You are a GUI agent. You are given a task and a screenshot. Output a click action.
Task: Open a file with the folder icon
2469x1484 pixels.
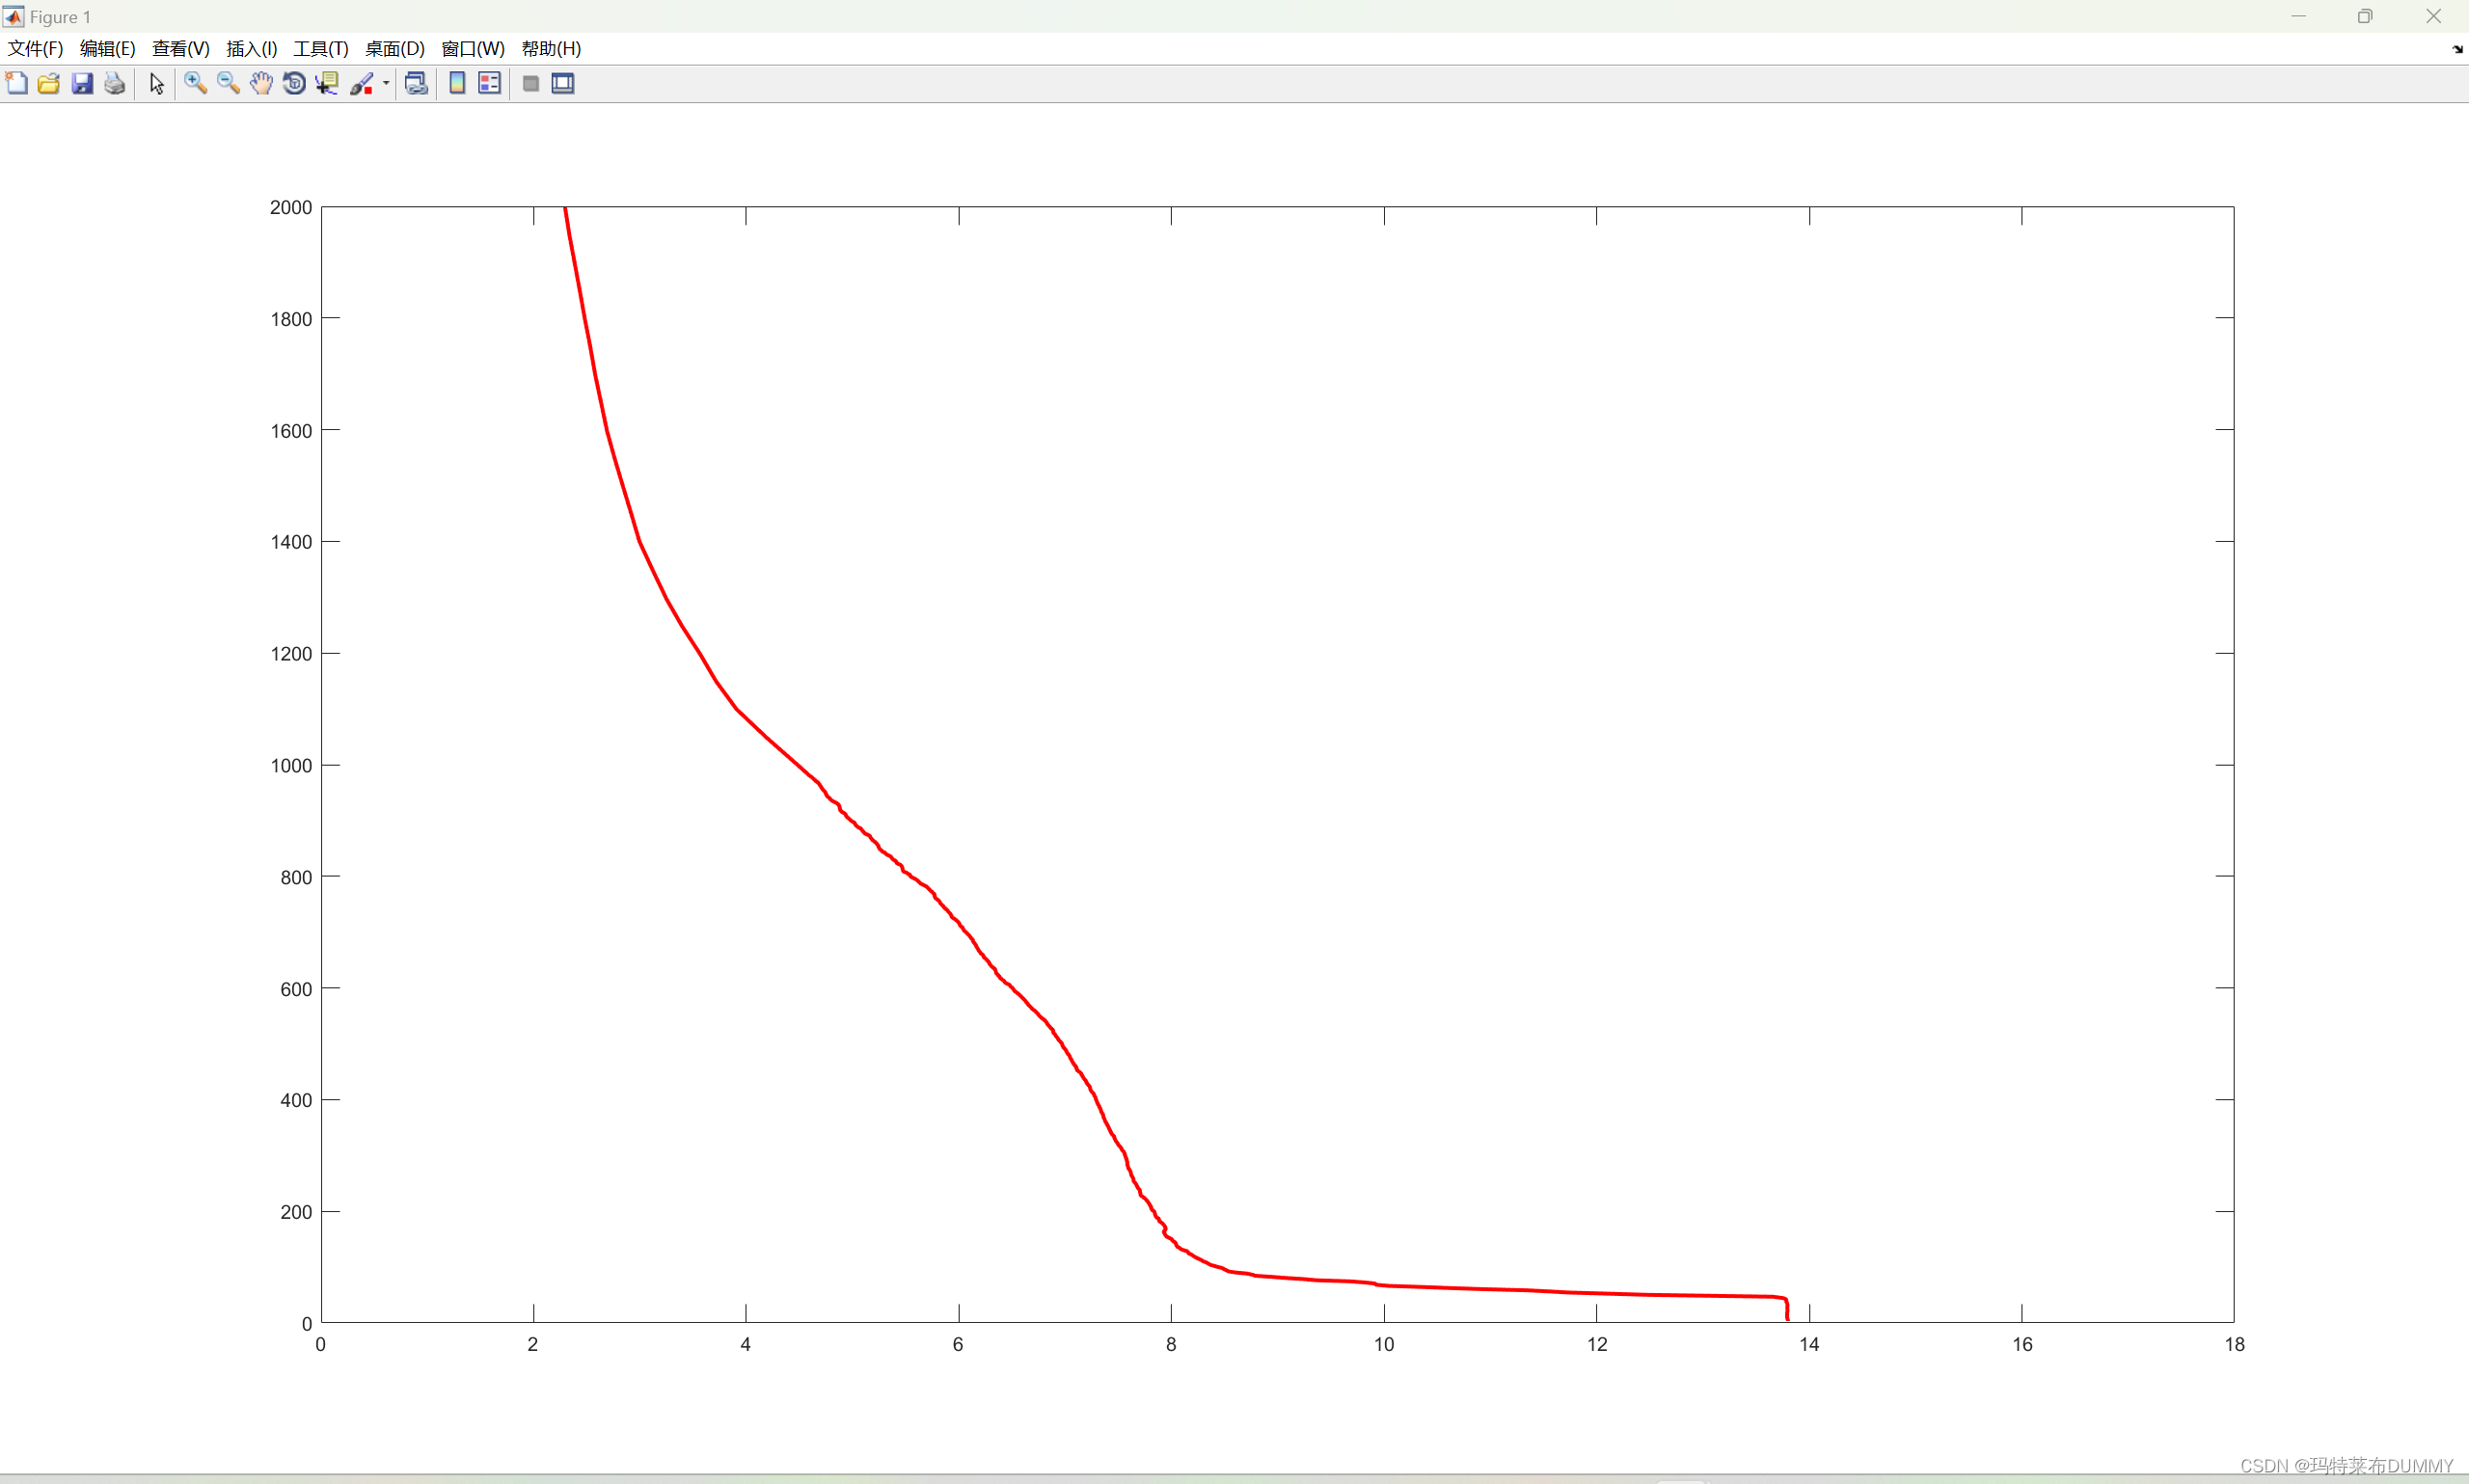[x=49, y=84]
